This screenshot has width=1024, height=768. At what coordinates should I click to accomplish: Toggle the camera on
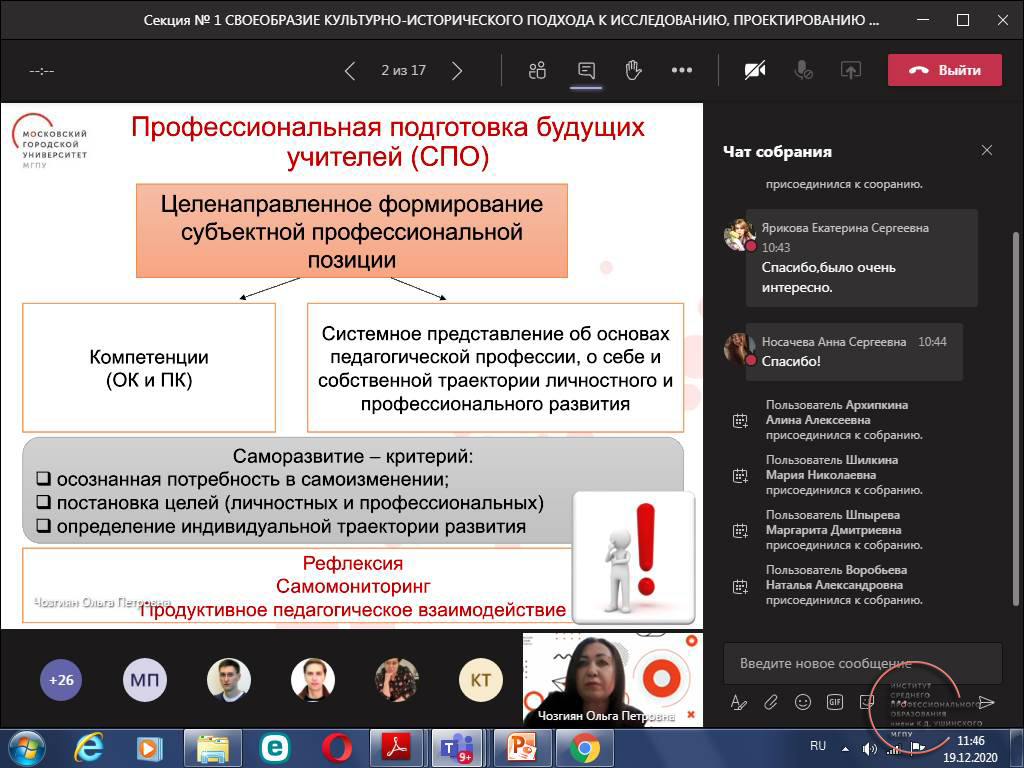(755, 70)
